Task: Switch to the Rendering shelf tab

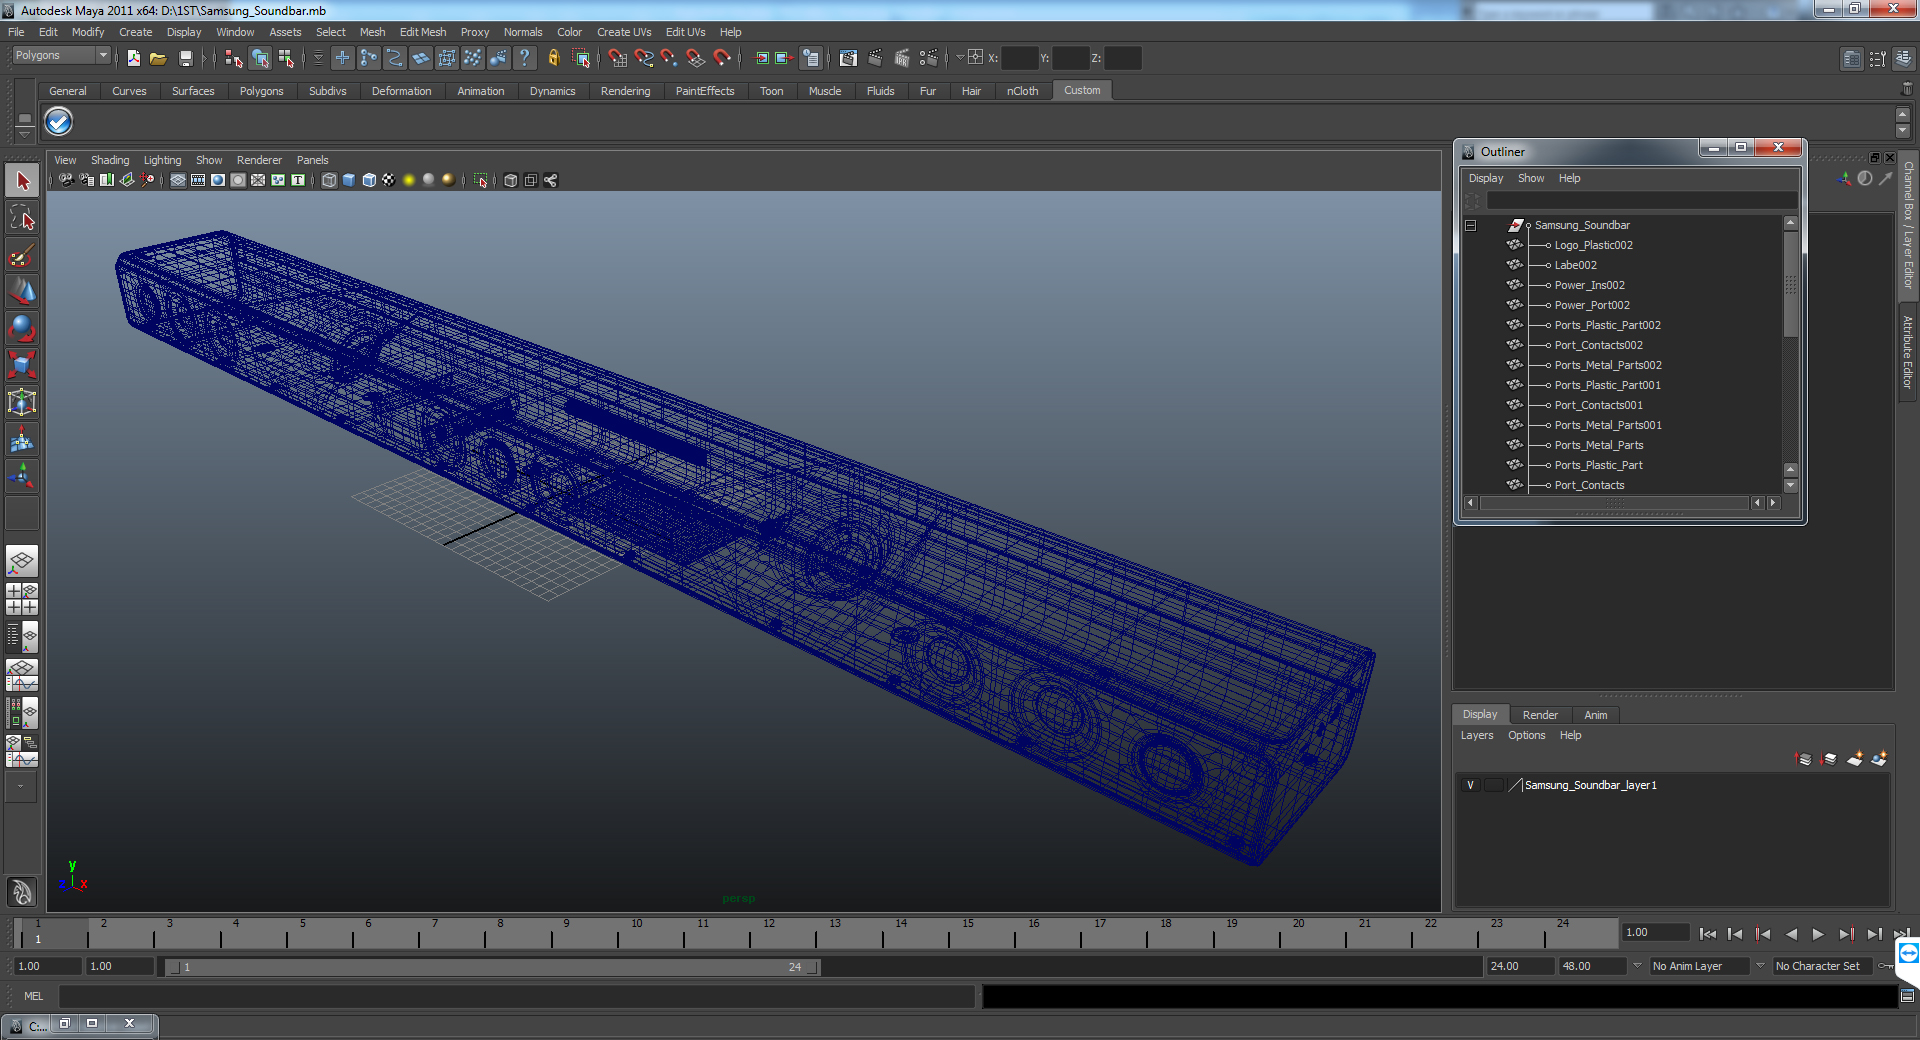Action: (625, 91)
